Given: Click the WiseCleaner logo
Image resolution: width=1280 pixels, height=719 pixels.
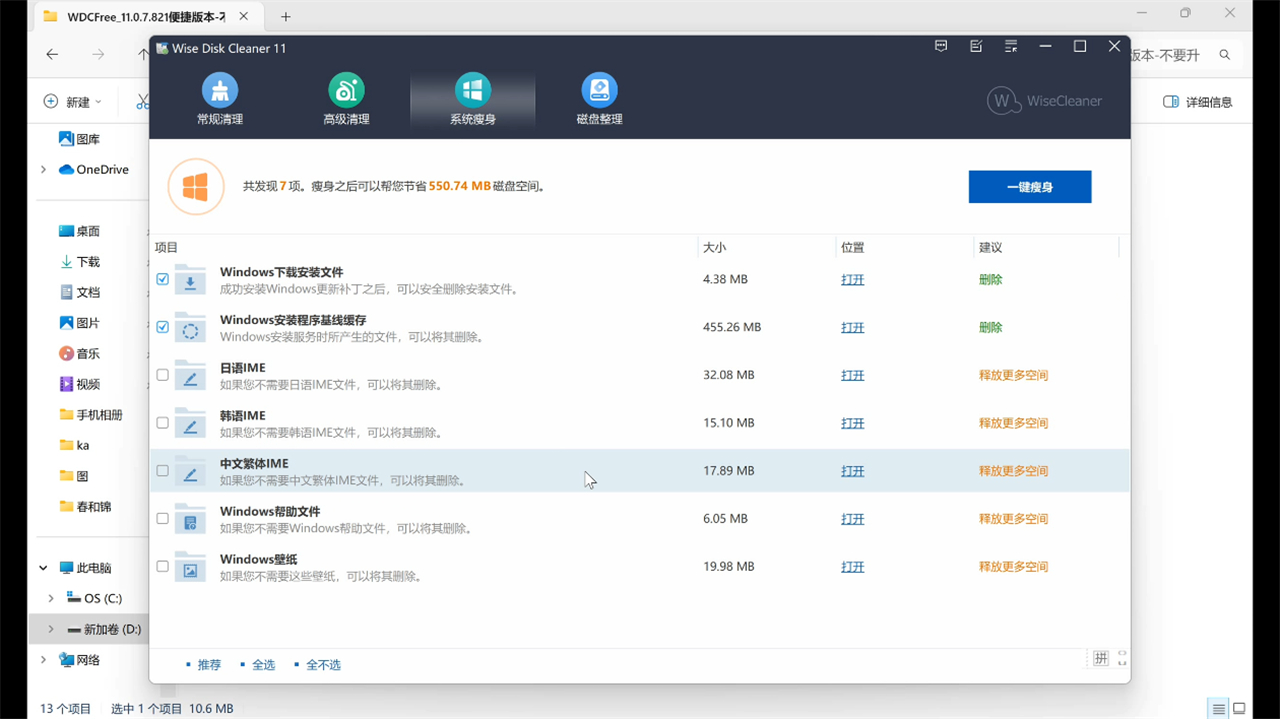Looking at the screenshot, I should pos(1044,100).
